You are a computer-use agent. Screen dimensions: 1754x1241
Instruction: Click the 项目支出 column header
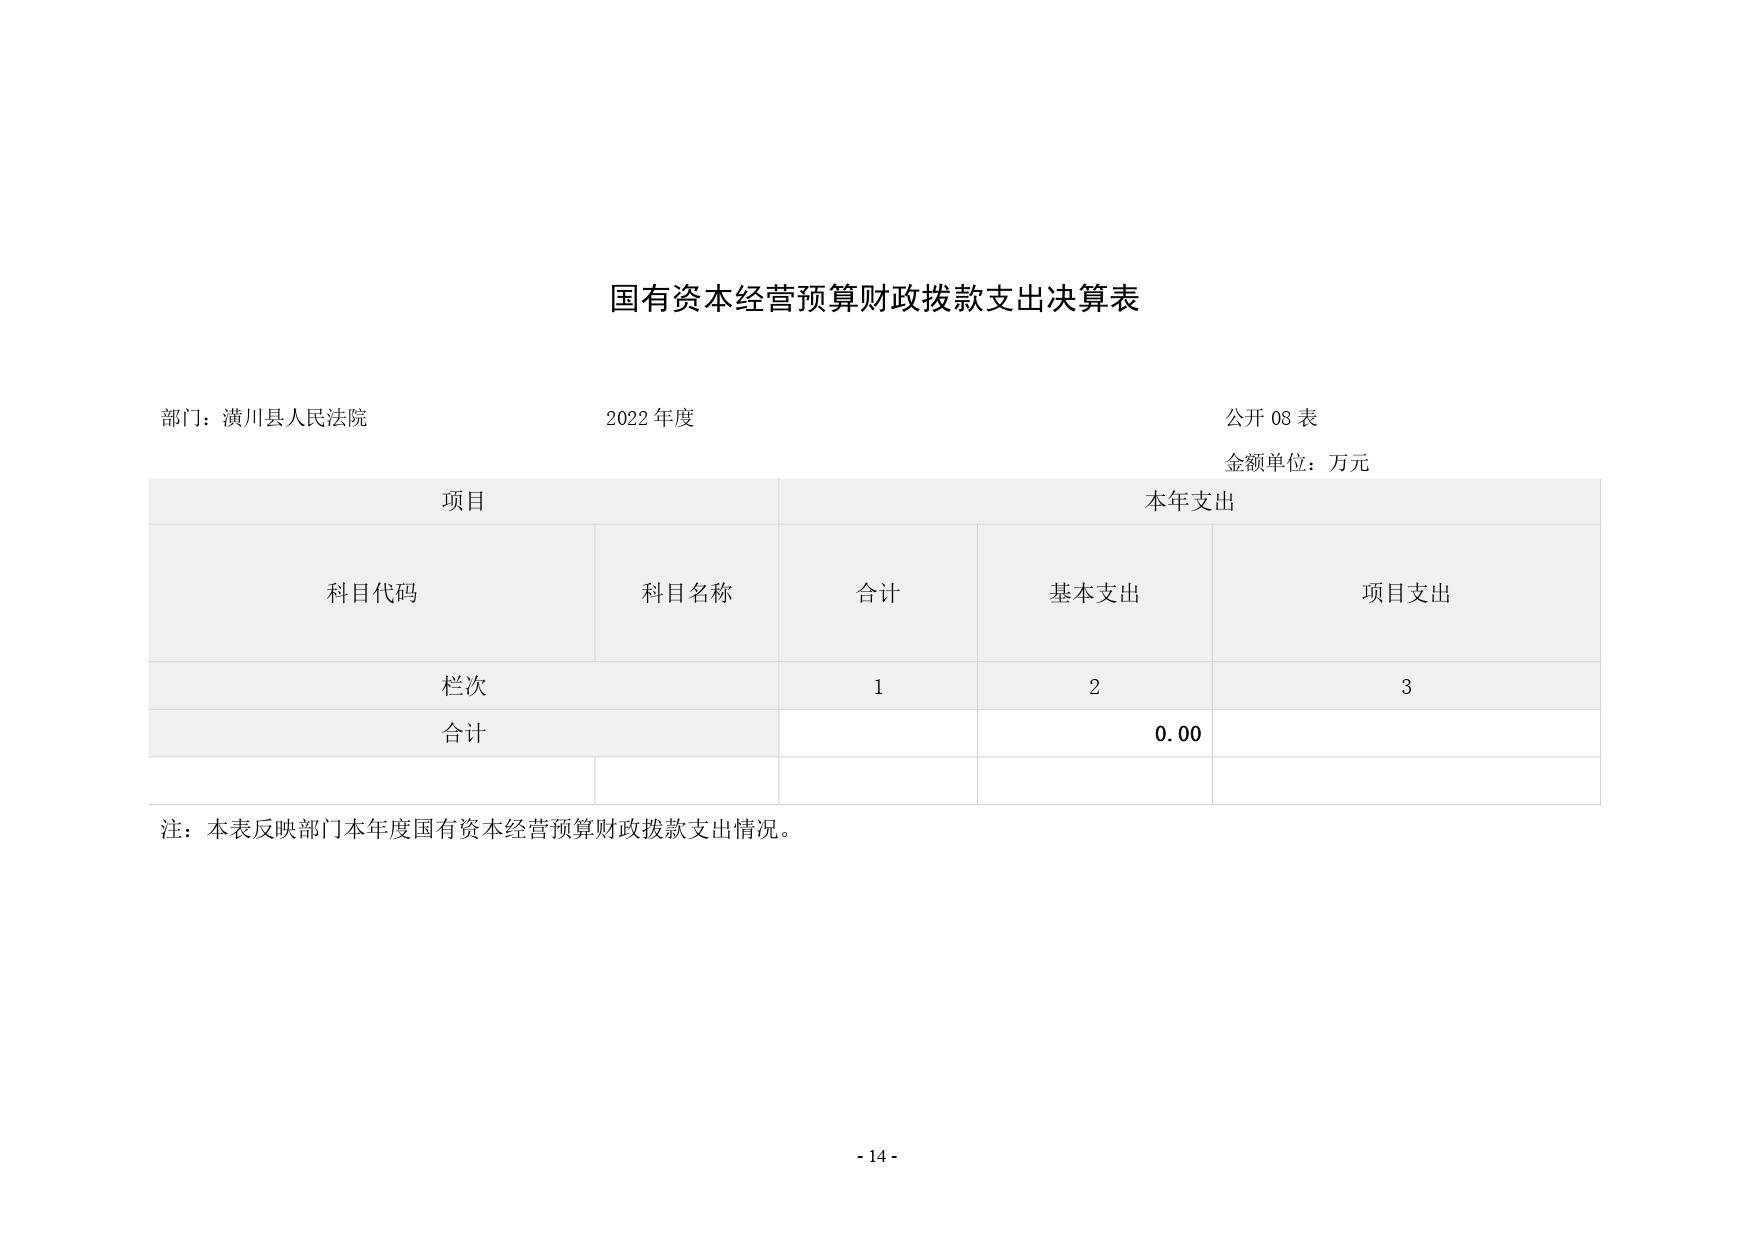[1406, 593]
